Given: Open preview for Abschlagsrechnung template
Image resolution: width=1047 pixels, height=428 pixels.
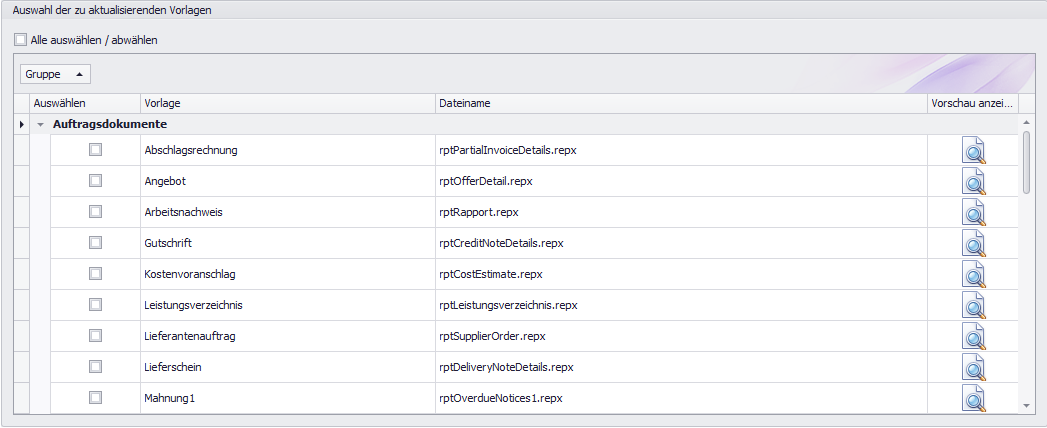Looking at the screenshot, I should pyautogui.click(x=973, y=150).
